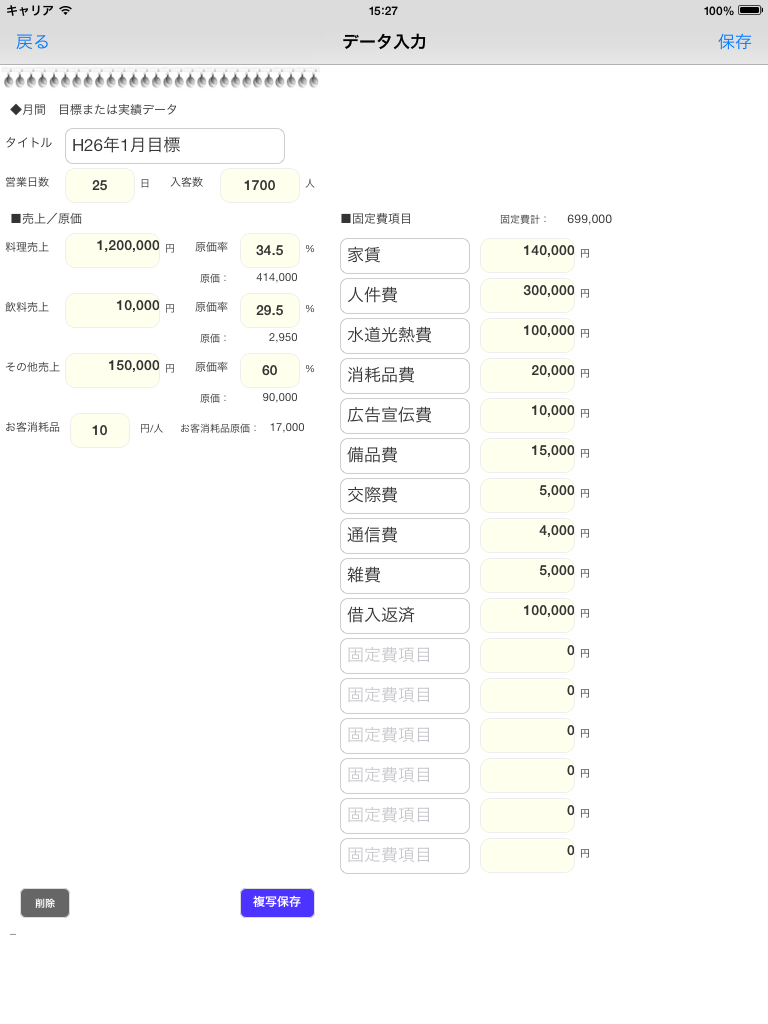Click the その他売上 原価 value 90,000
This screenshot has width=768, height=1024.
tap(280, 398)
